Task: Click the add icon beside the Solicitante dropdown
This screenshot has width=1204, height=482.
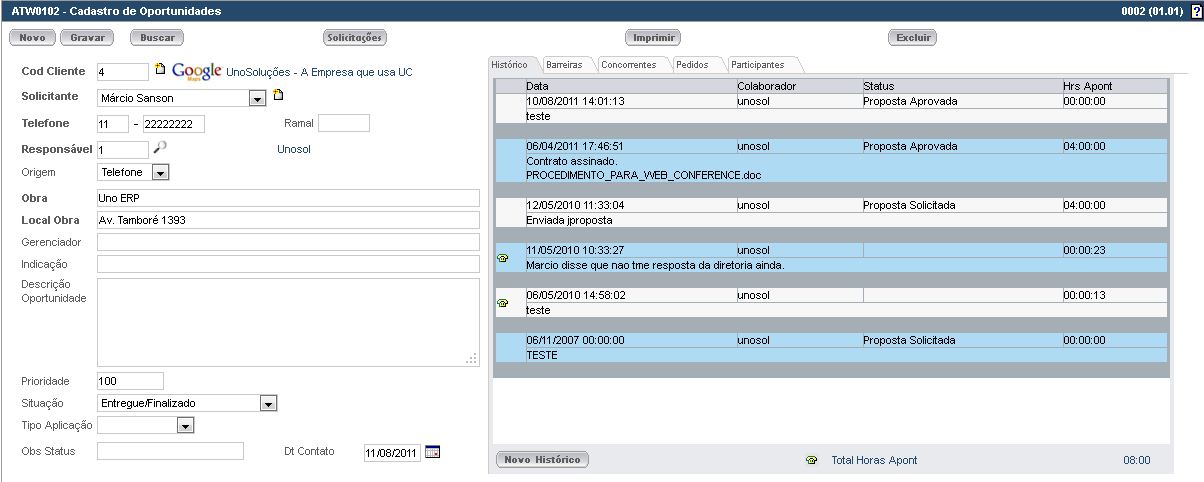Action: pyautogui.click(x=279, y=96)
